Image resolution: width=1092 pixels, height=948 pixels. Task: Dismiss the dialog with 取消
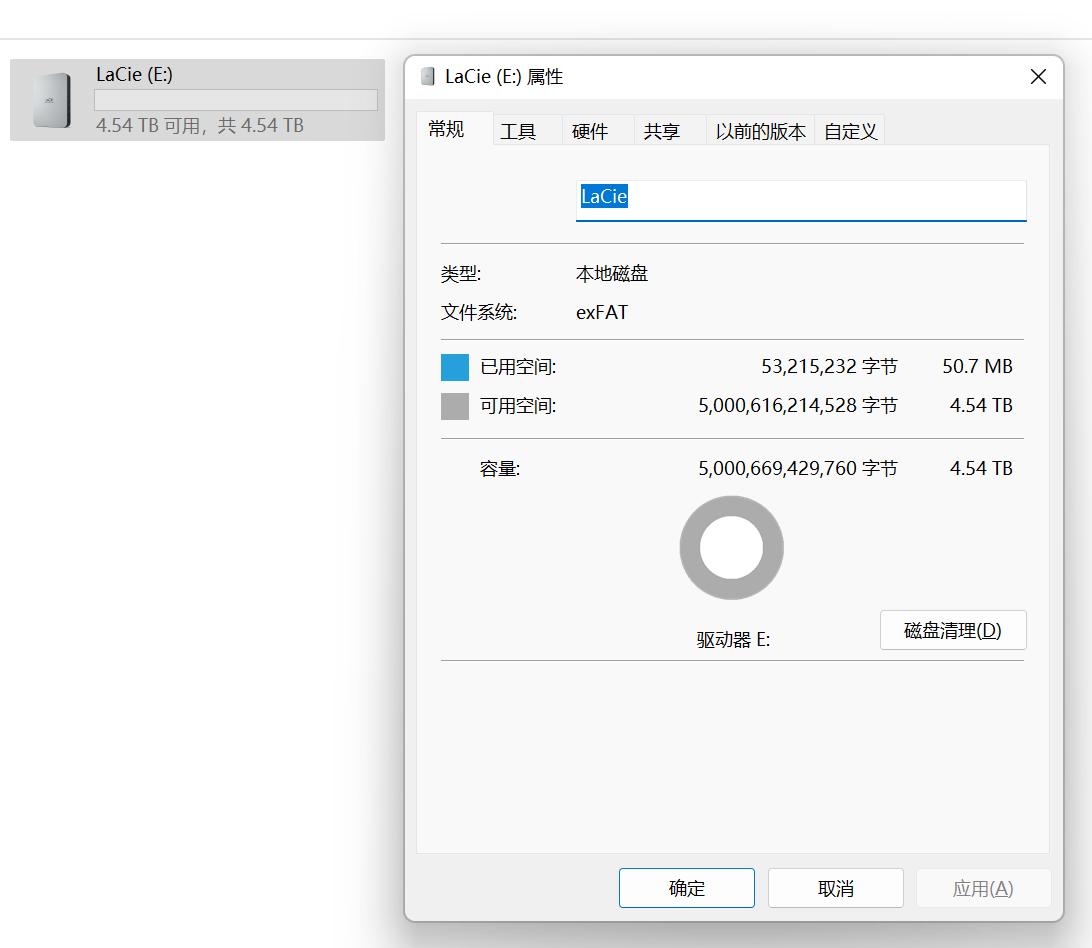835,888
